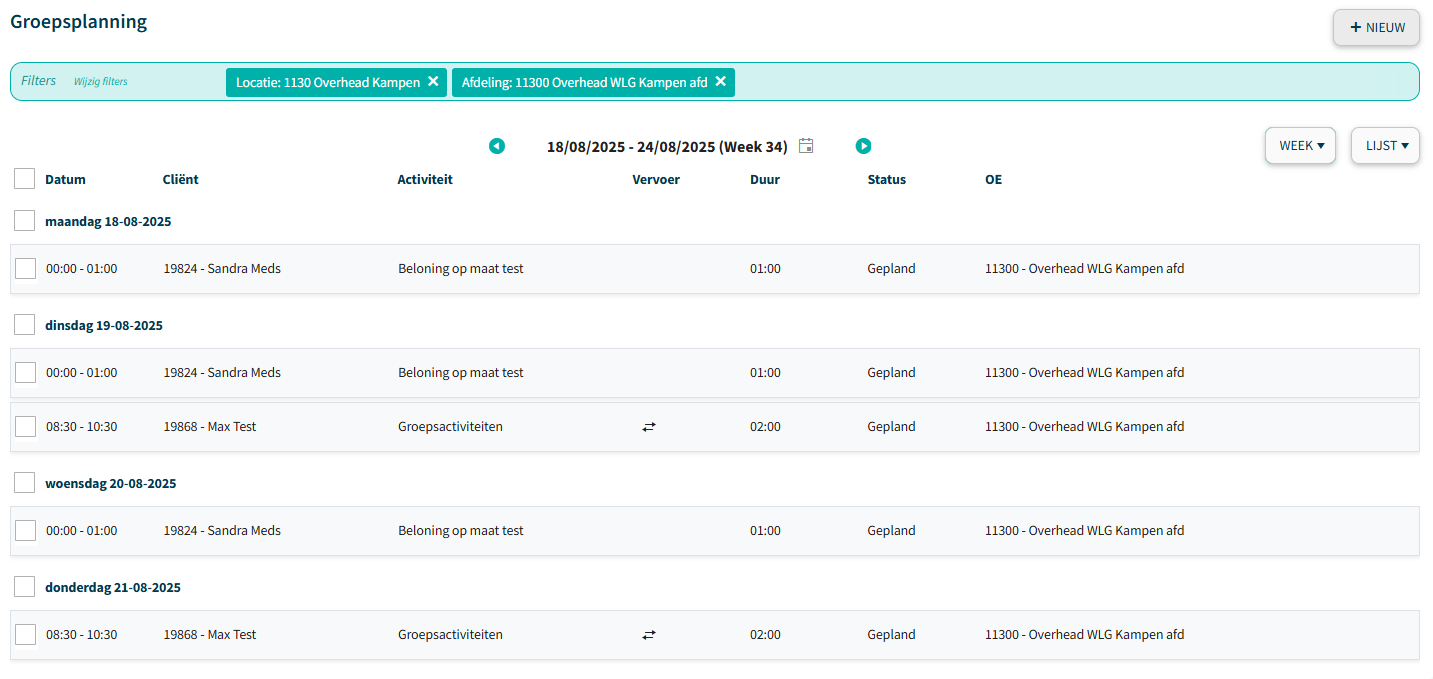Screen dimensions: 1433x679
Task: Tick checkbox for dinsdag 08:30 Max Test row
Action: click(x=26, y=427)
